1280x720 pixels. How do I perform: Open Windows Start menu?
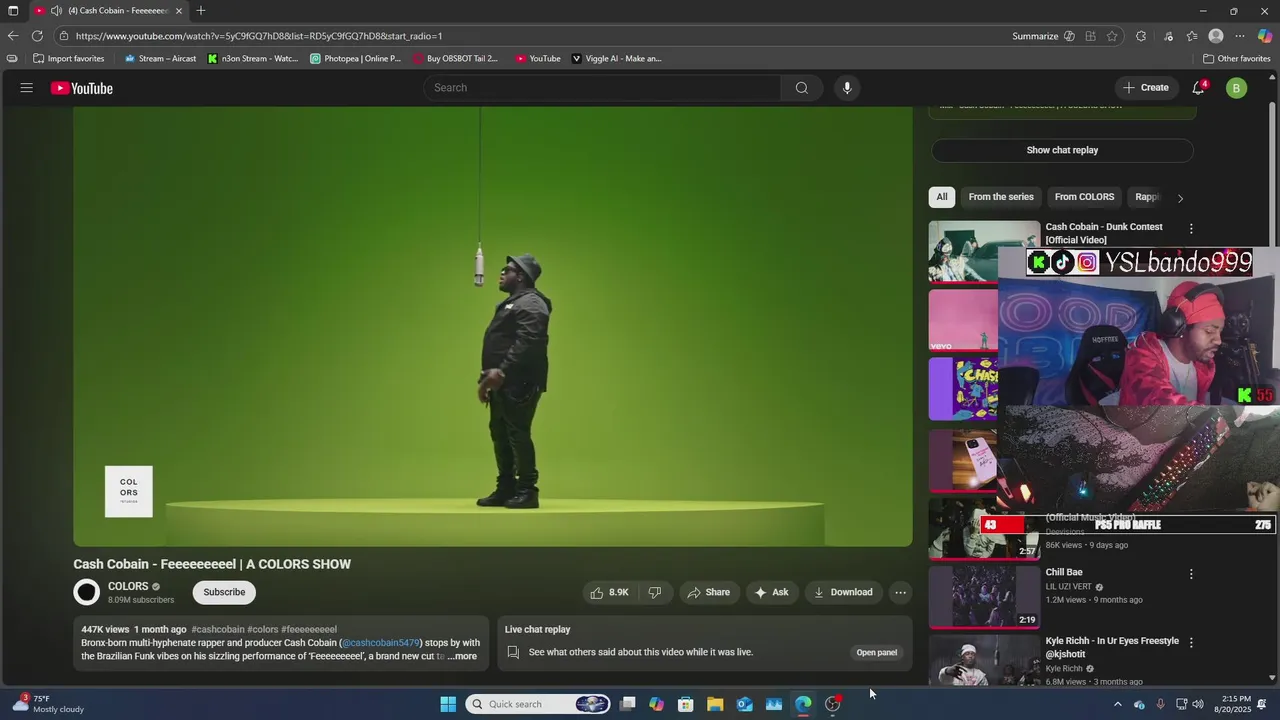pyautogui.click(x=448, y=704)
